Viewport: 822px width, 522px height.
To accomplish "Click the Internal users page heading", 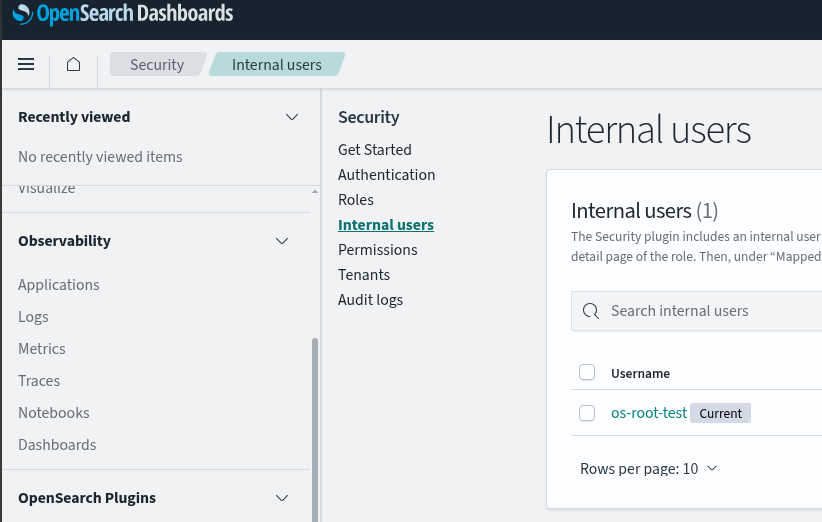I will click(x=648, y=130).
